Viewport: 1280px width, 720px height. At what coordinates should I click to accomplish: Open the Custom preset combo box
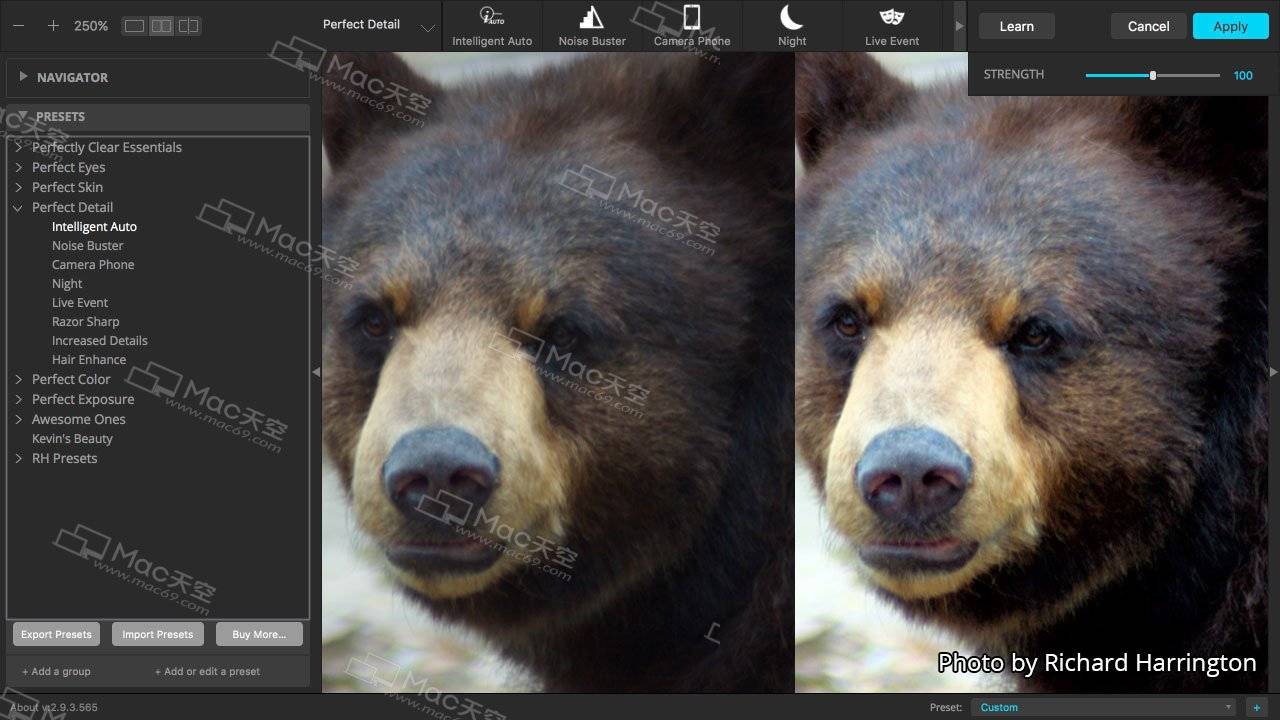click(1103, 707)
